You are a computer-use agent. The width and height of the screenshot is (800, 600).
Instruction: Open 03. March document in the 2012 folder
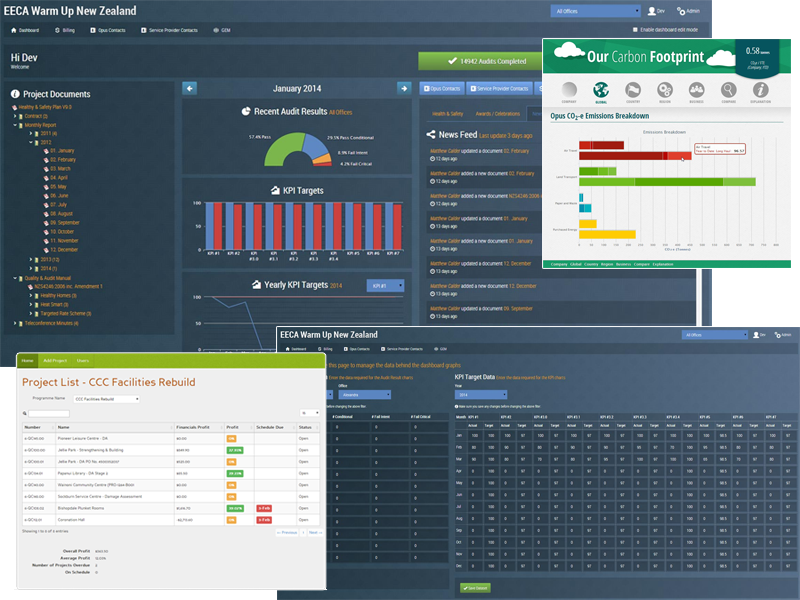point(60,169)
